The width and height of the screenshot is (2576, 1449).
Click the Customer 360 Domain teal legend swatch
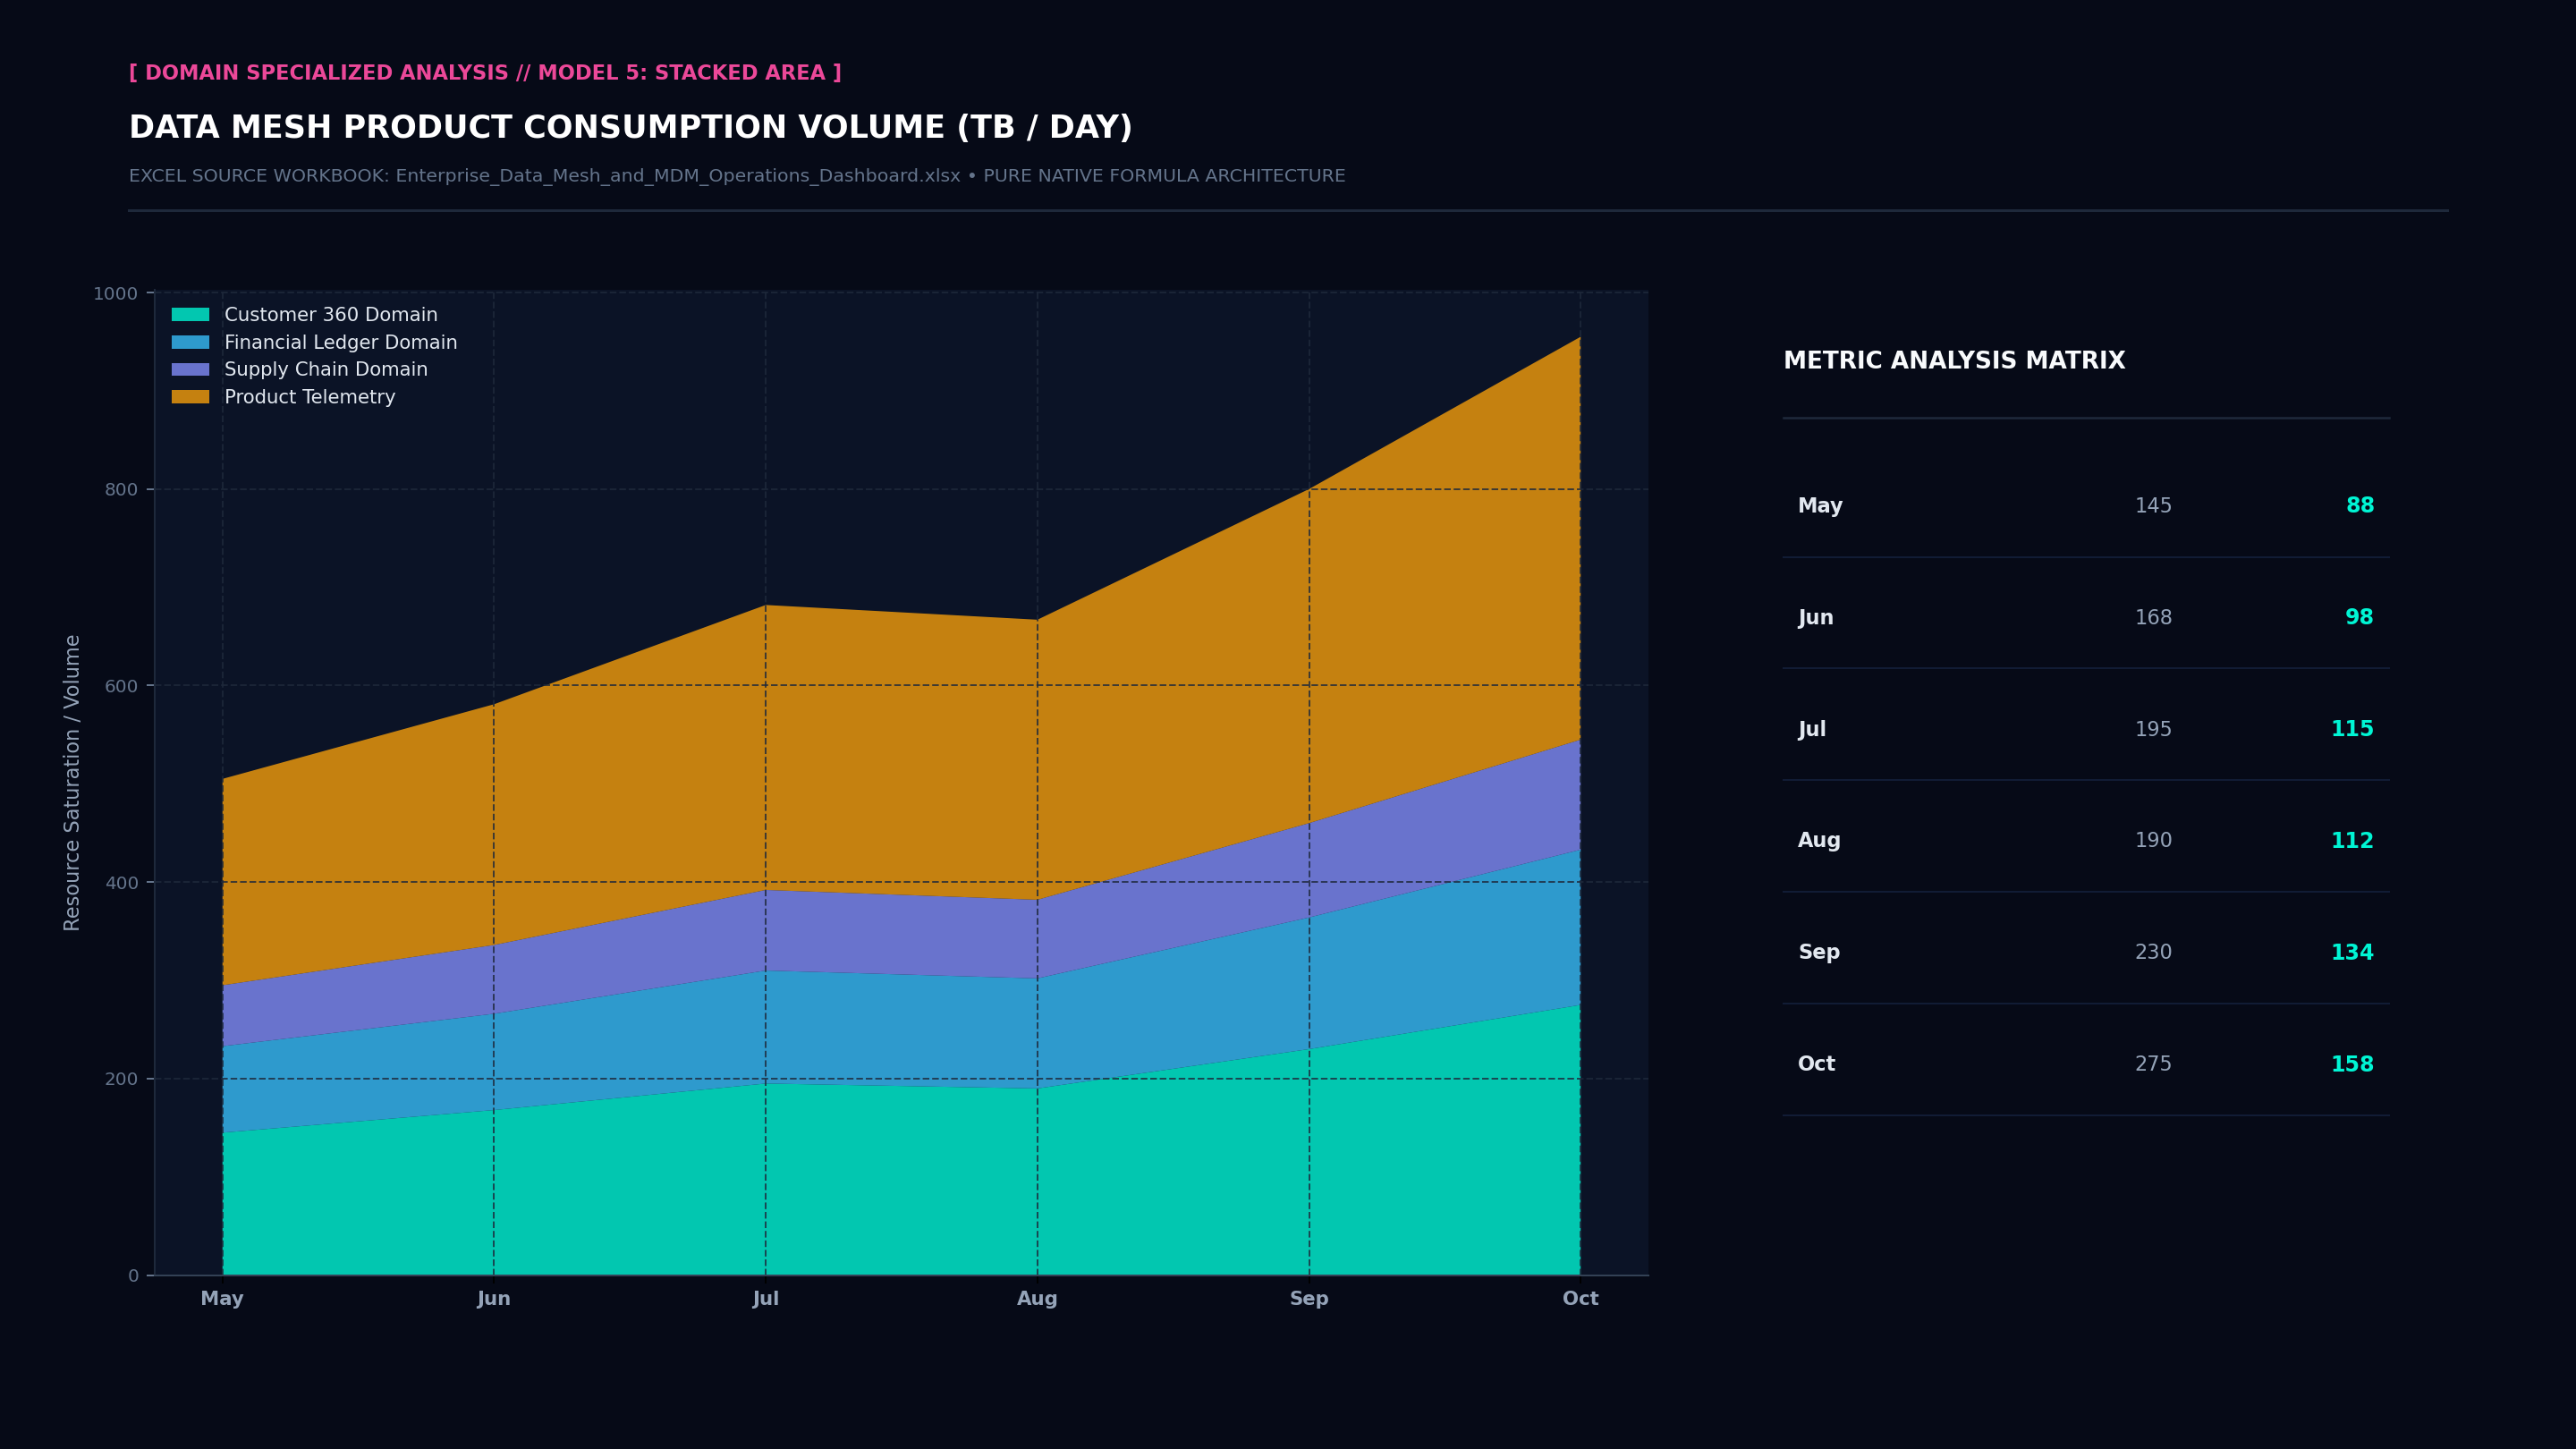190,315
